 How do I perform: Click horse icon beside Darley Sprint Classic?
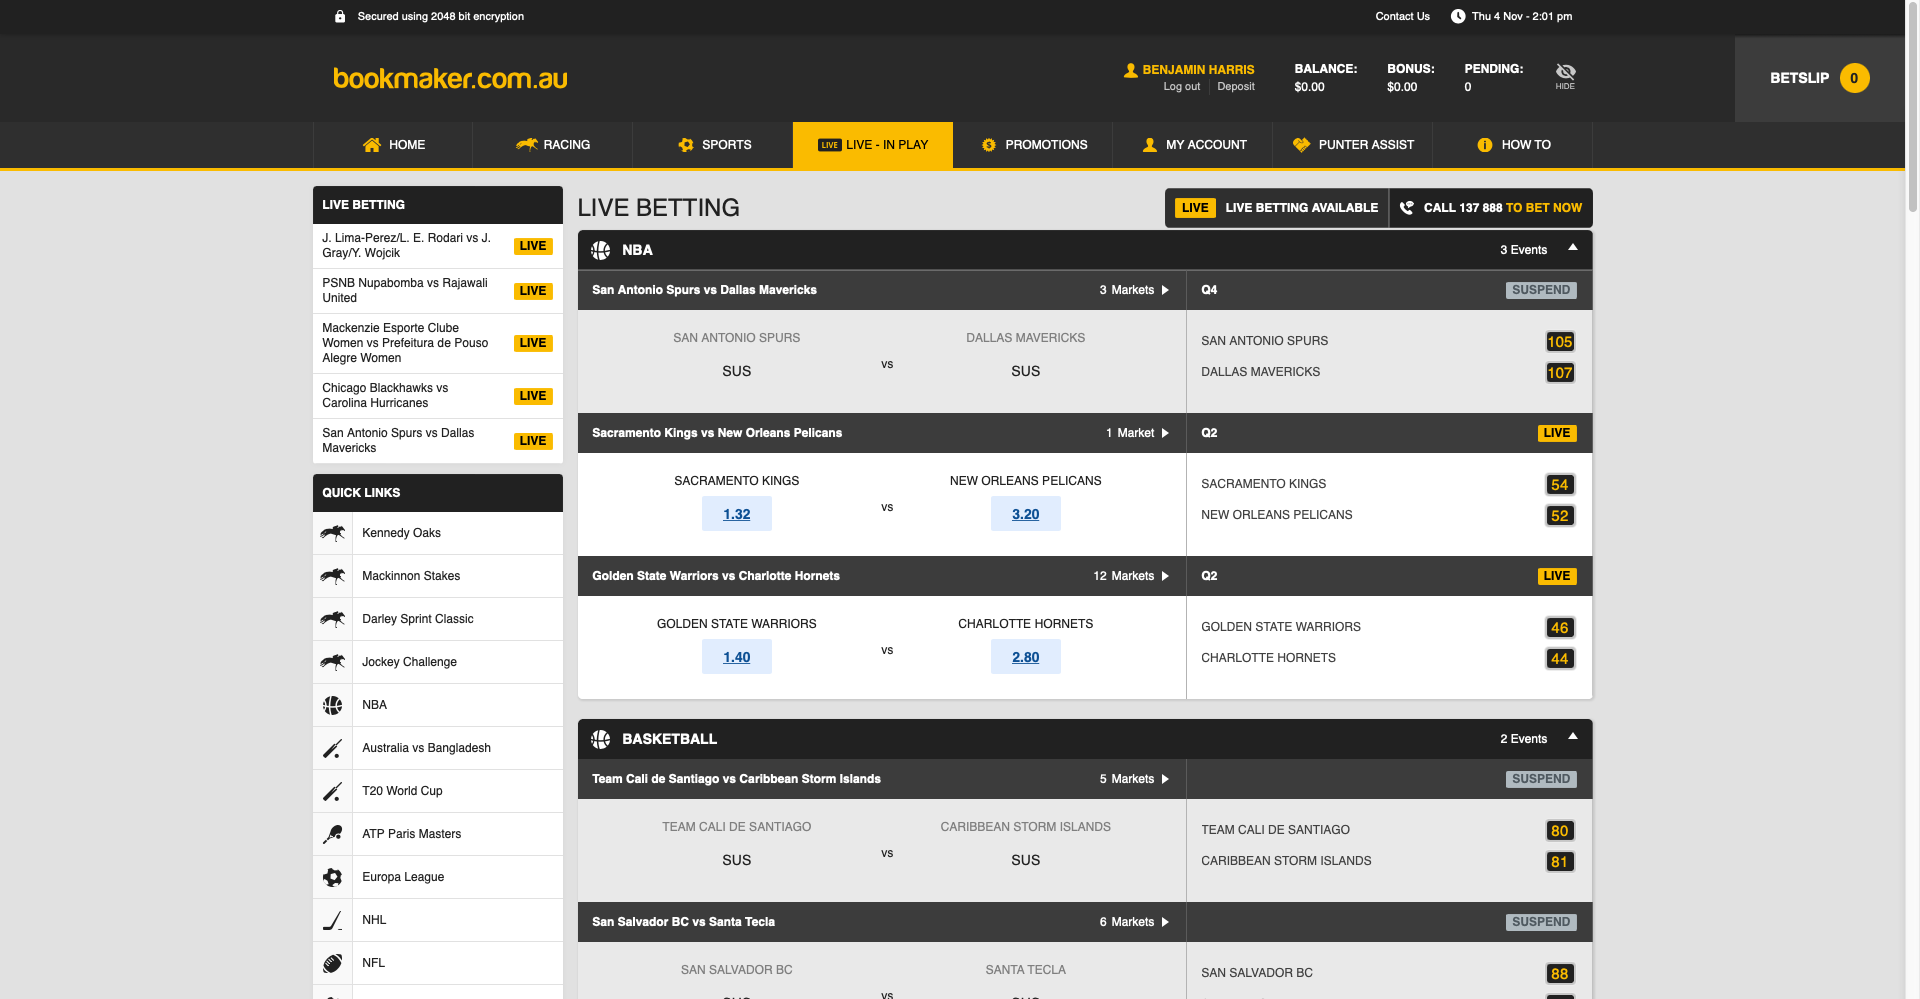(333, 619)
